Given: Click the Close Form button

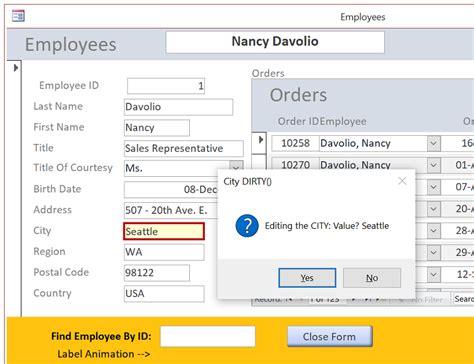Looking at the screenshot, I should [329, 336].
